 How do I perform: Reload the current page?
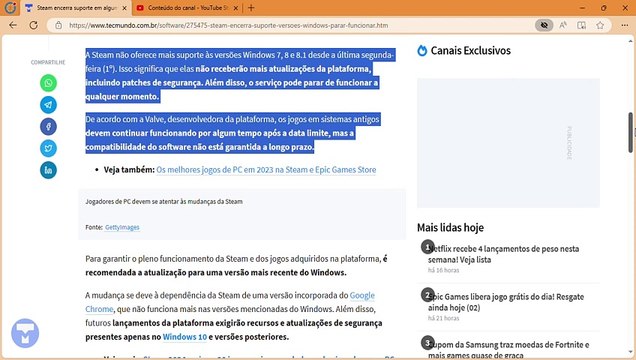point(33,25)
